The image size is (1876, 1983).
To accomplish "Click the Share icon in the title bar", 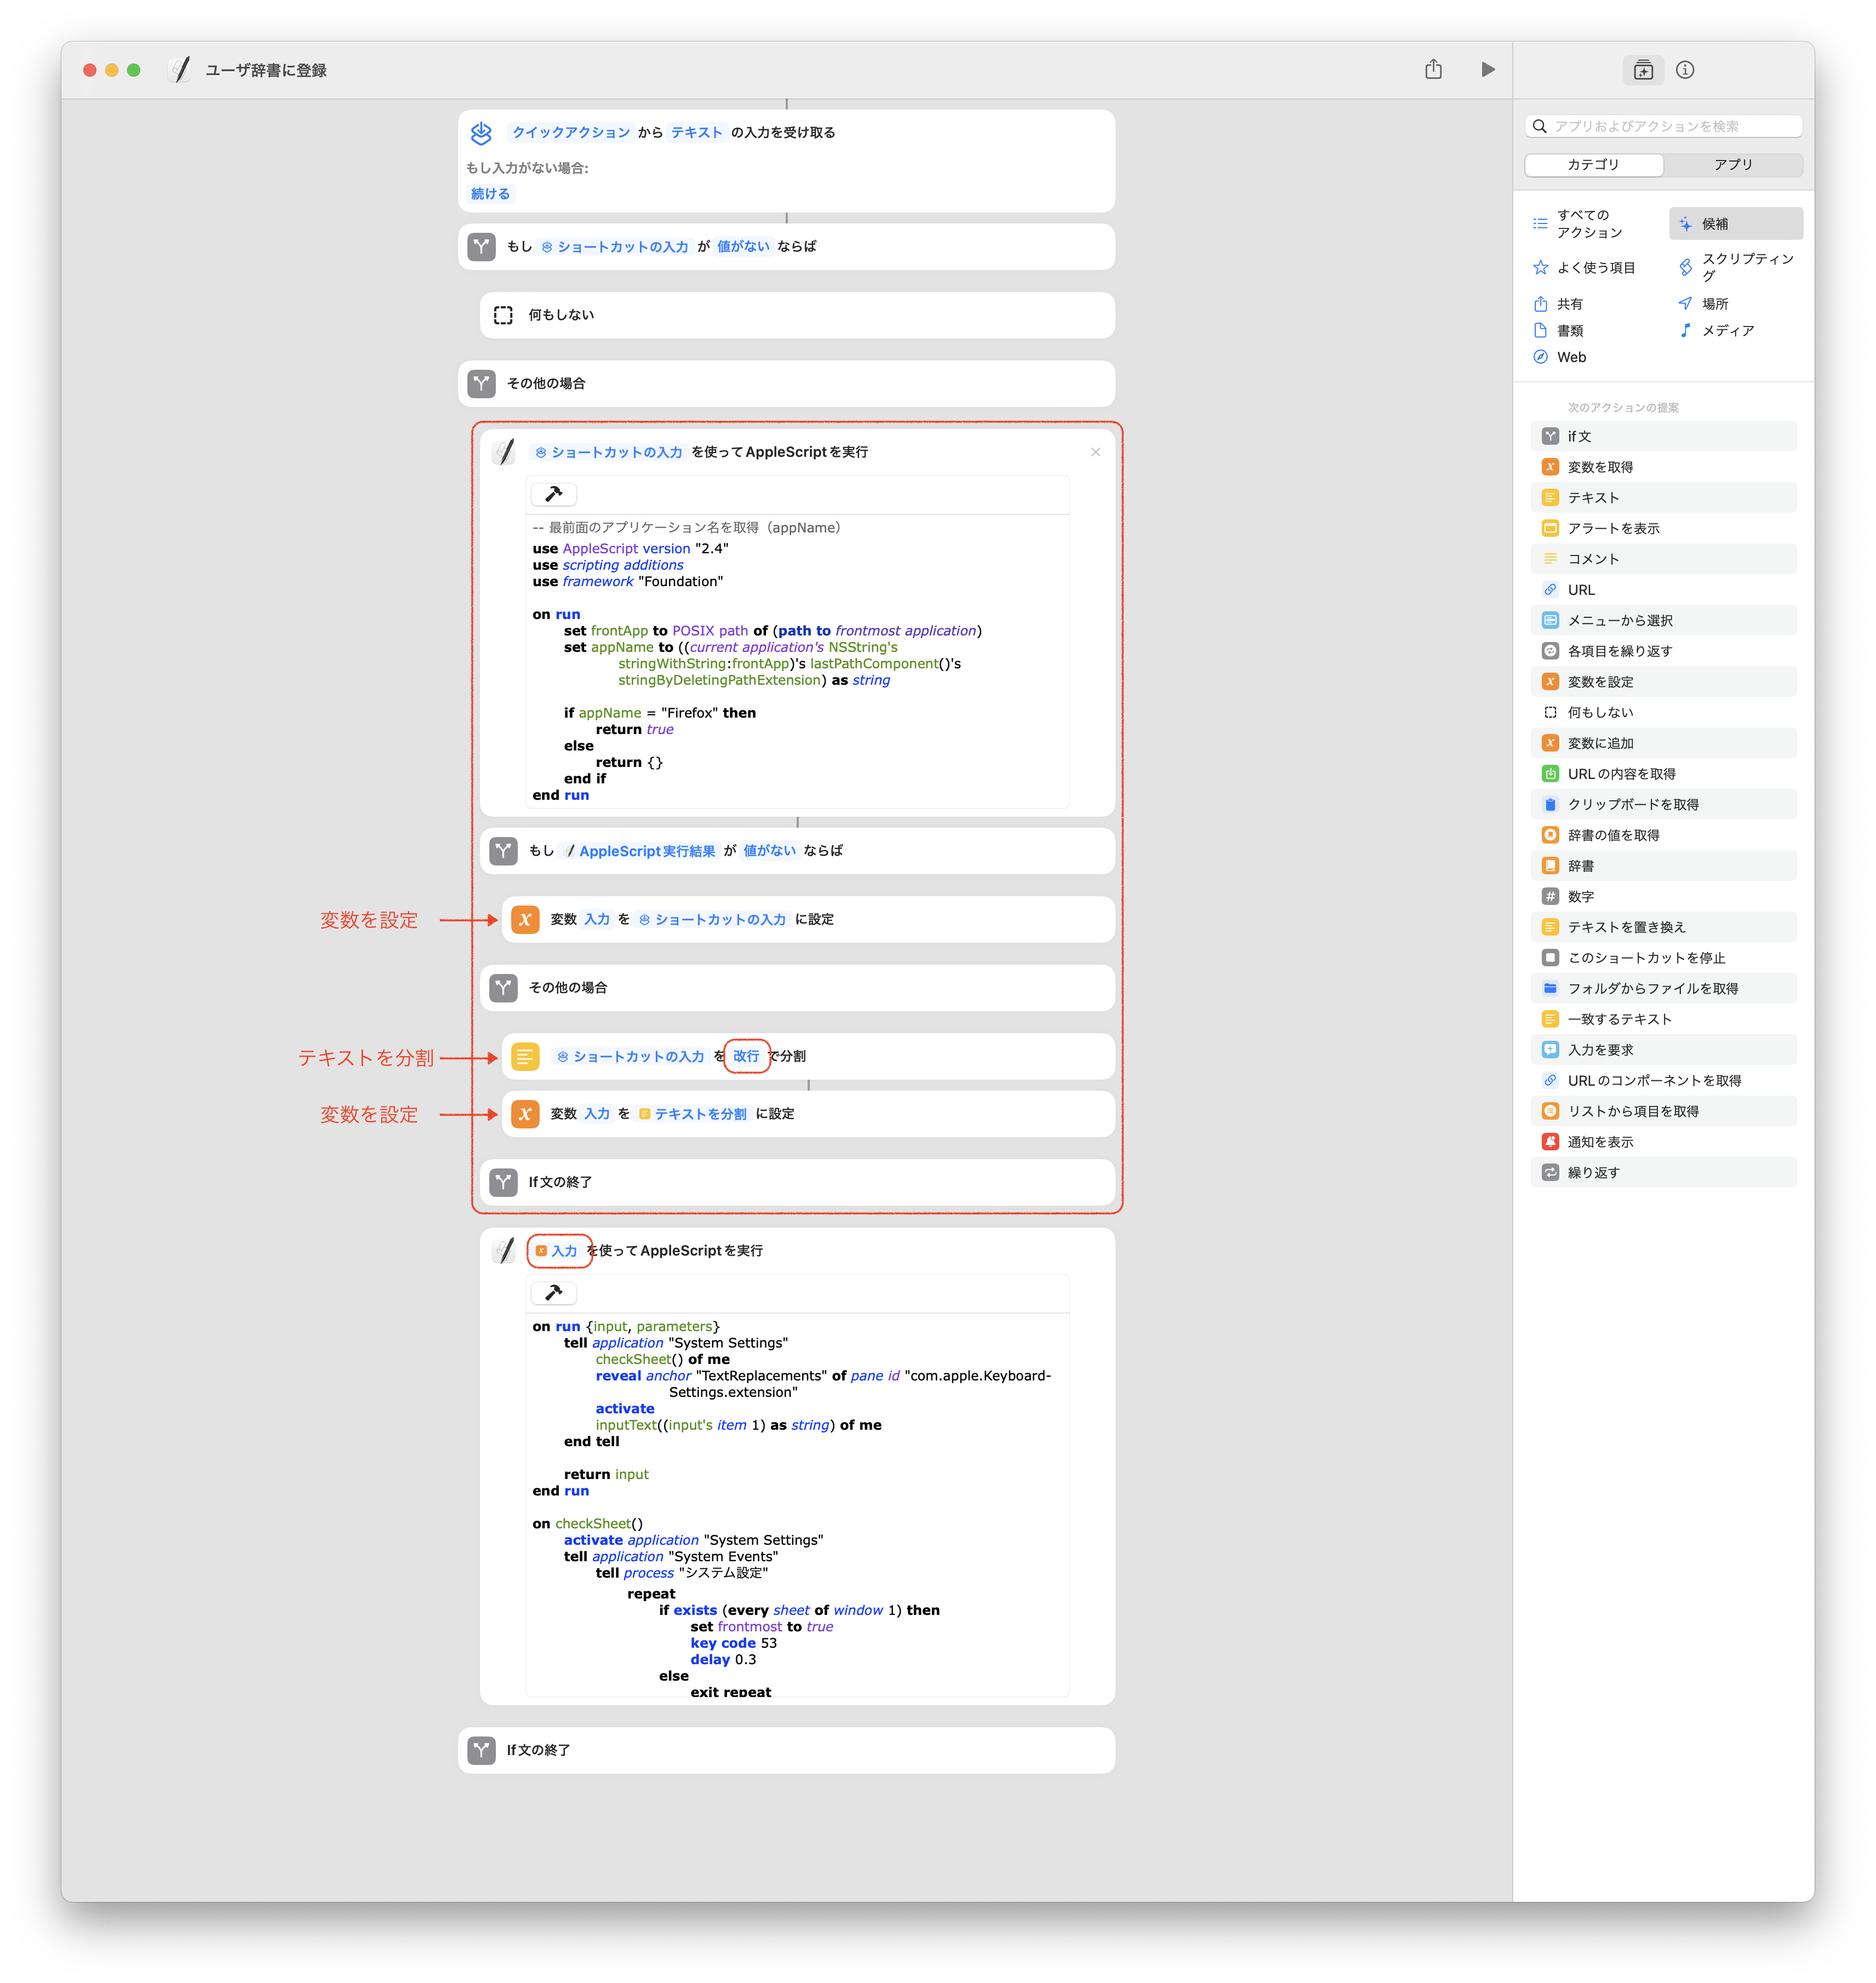I will [1433, 70].
